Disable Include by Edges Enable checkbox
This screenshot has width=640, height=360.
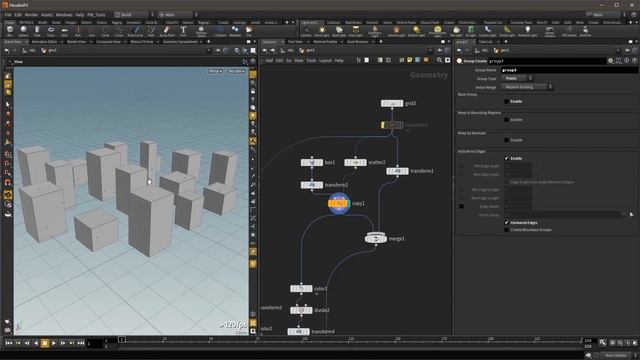coord(507,158)
